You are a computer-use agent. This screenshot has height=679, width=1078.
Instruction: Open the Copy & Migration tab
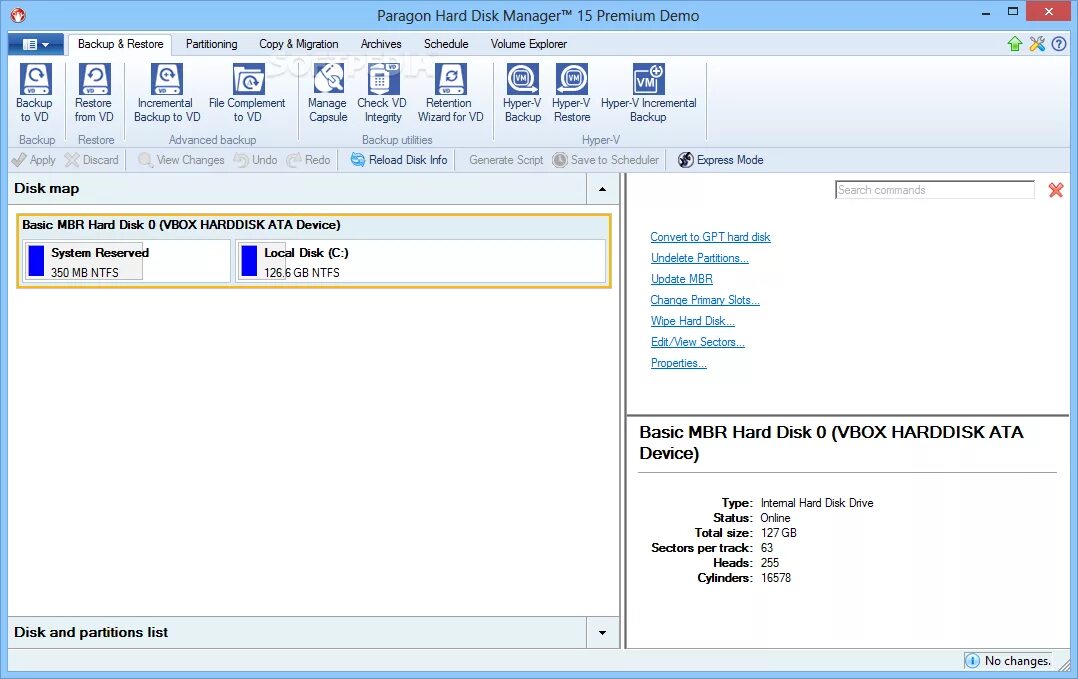pyautogui.click(x=298, y=44)
